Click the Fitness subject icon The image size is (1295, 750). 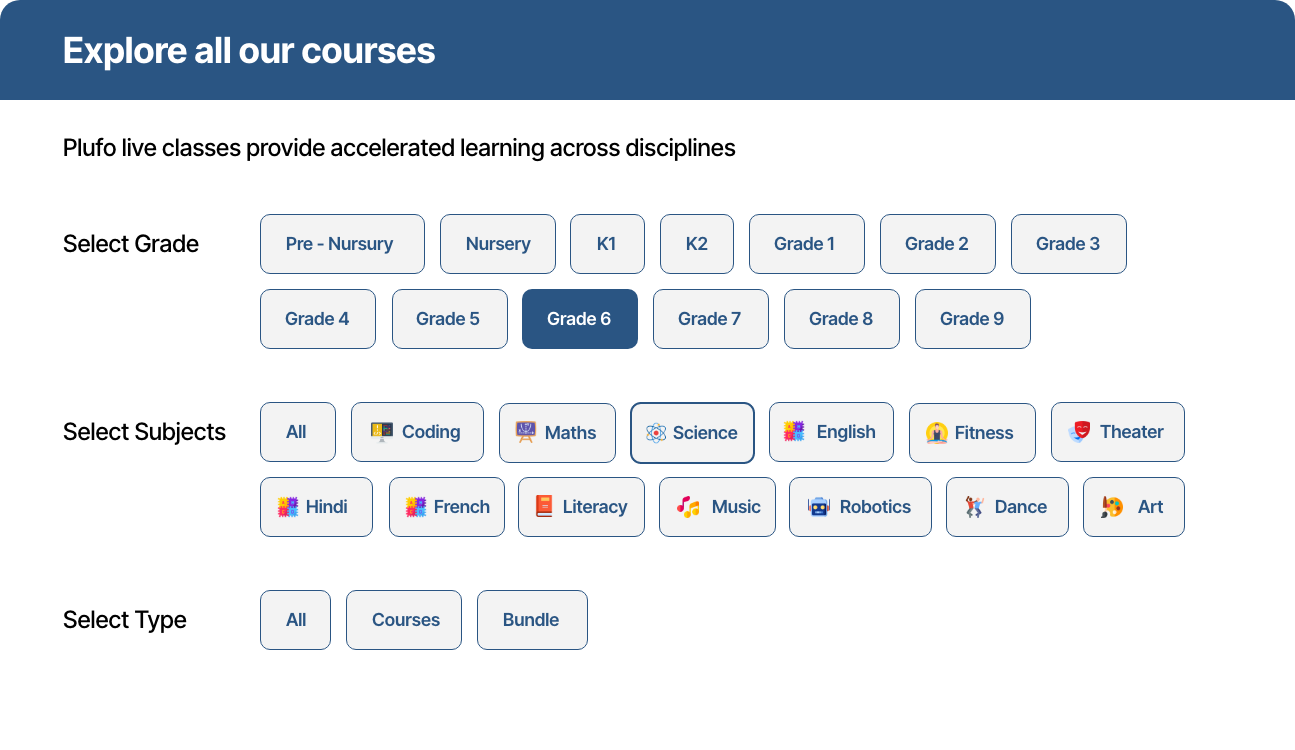pyautogui.click(x=936, y=433)
